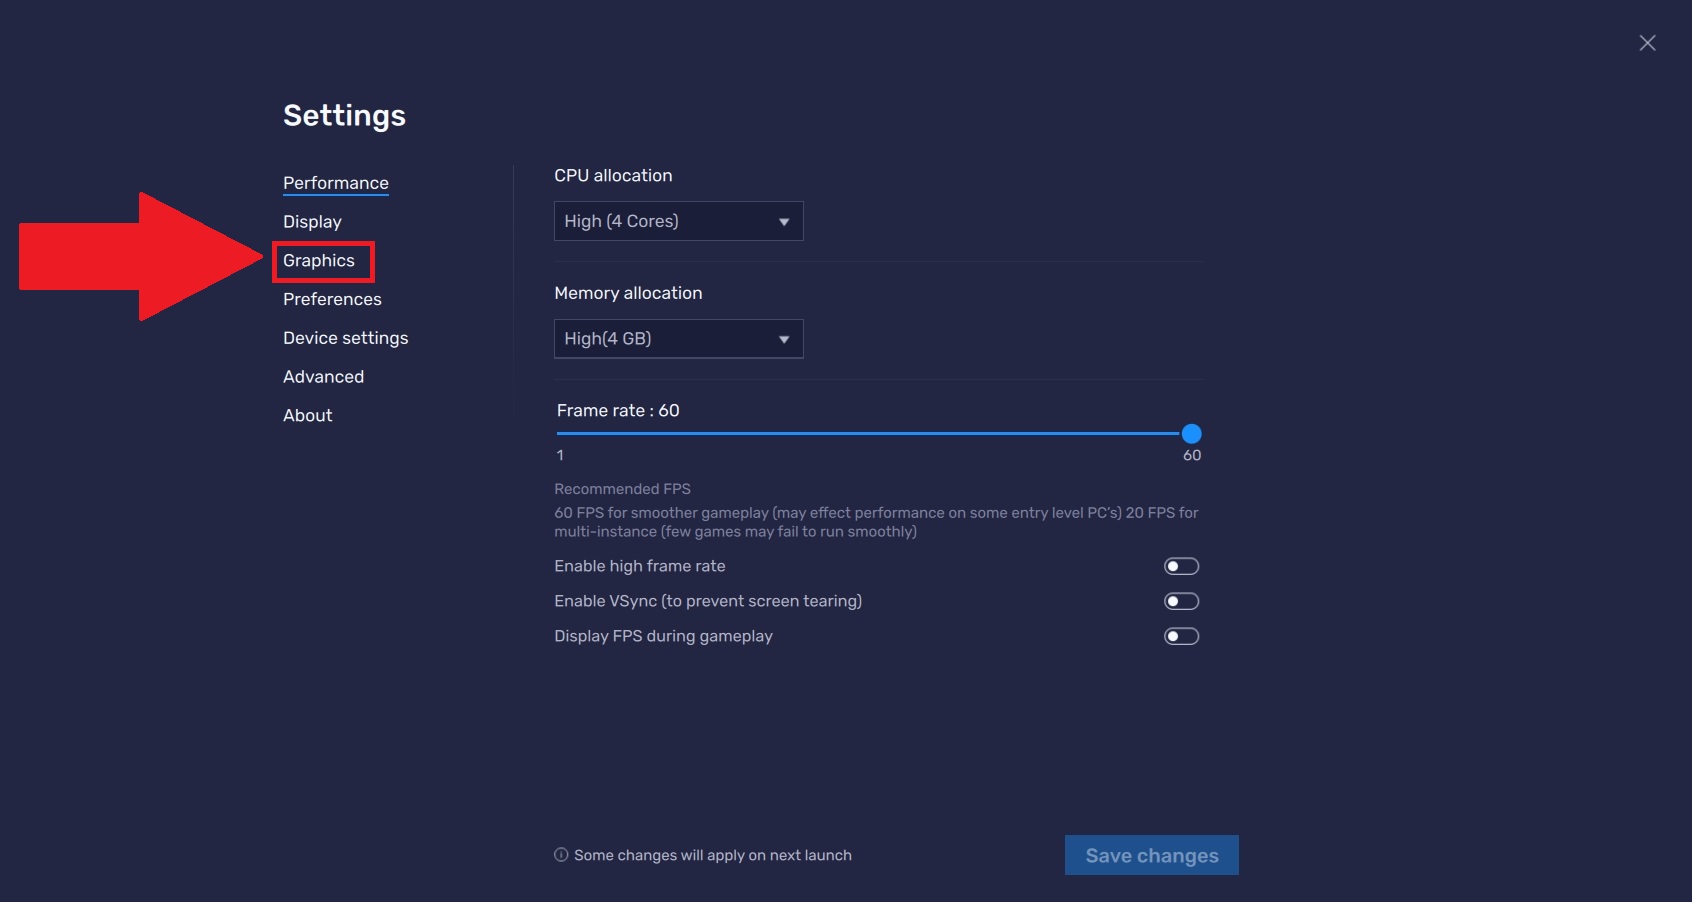Viewport: 1692px width, 902px height.
Task: Click the Frame rate slider handle
Action: coord(1191,434)
